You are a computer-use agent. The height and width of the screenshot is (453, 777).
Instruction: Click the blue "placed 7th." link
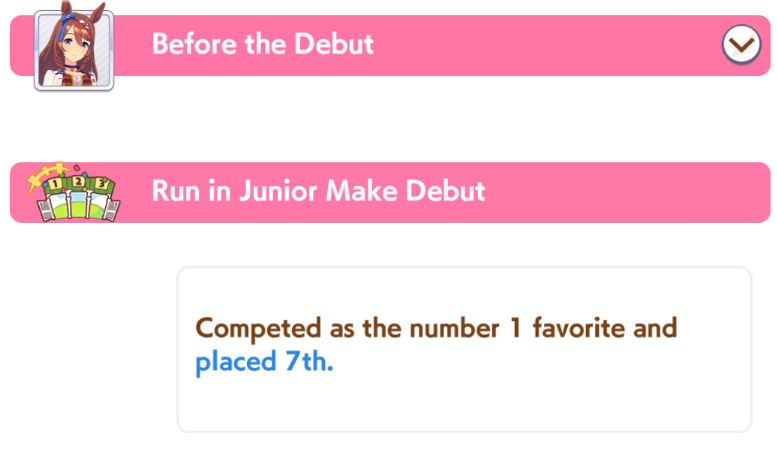tap(264, 362)
